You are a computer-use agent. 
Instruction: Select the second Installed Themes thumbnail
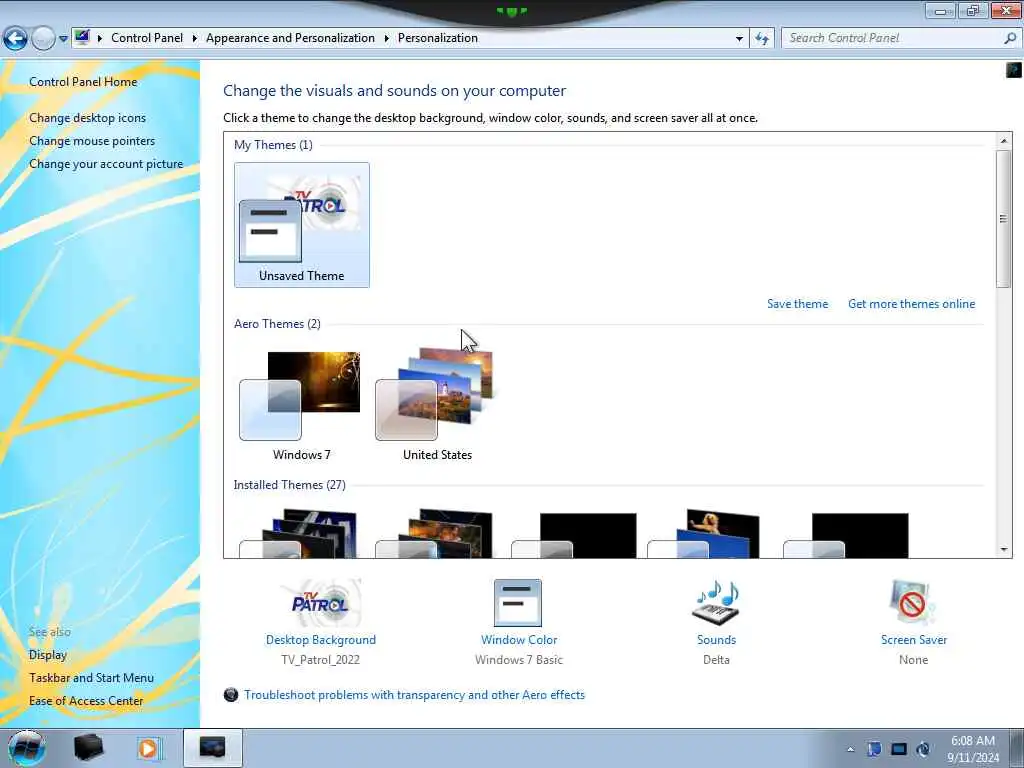[x=436, y=534]
